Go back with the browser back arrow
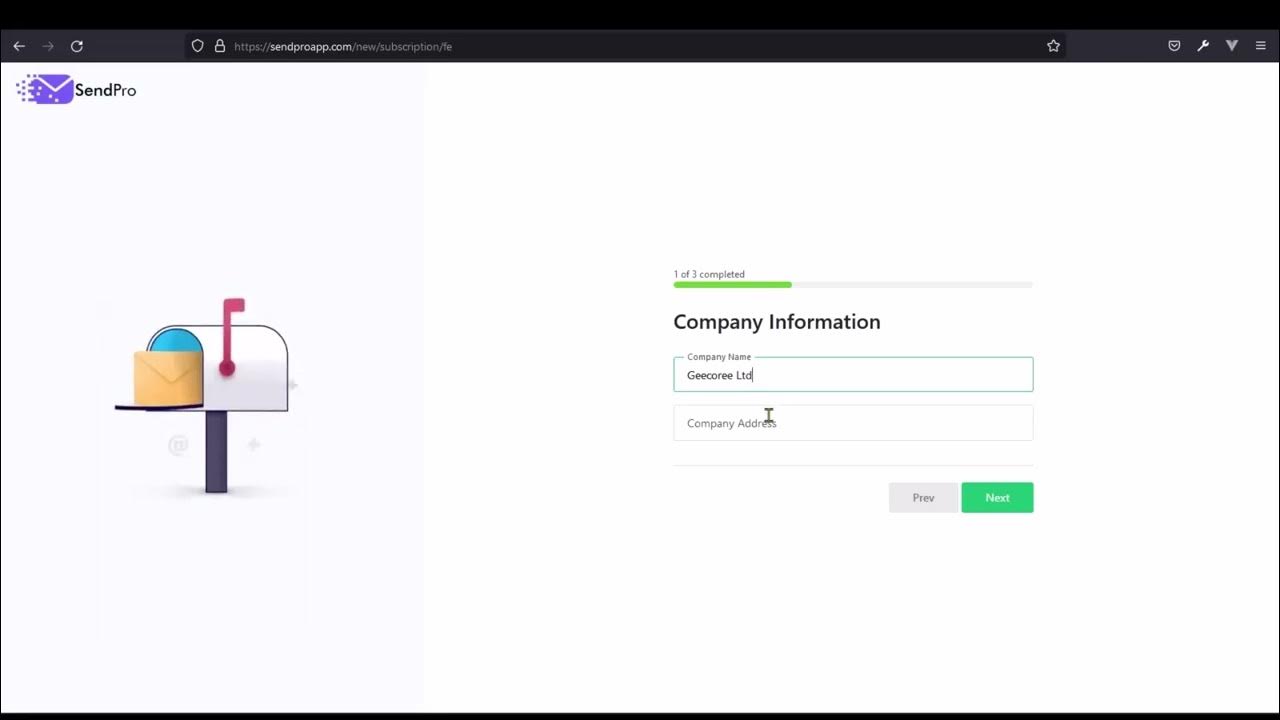Screen dimensions: 1280x720 click(x=19, y=46)
